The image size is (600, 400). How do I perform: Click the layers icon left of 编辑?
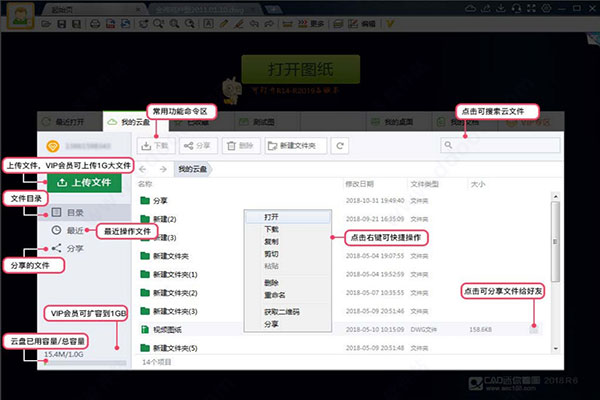click(338, 24)
